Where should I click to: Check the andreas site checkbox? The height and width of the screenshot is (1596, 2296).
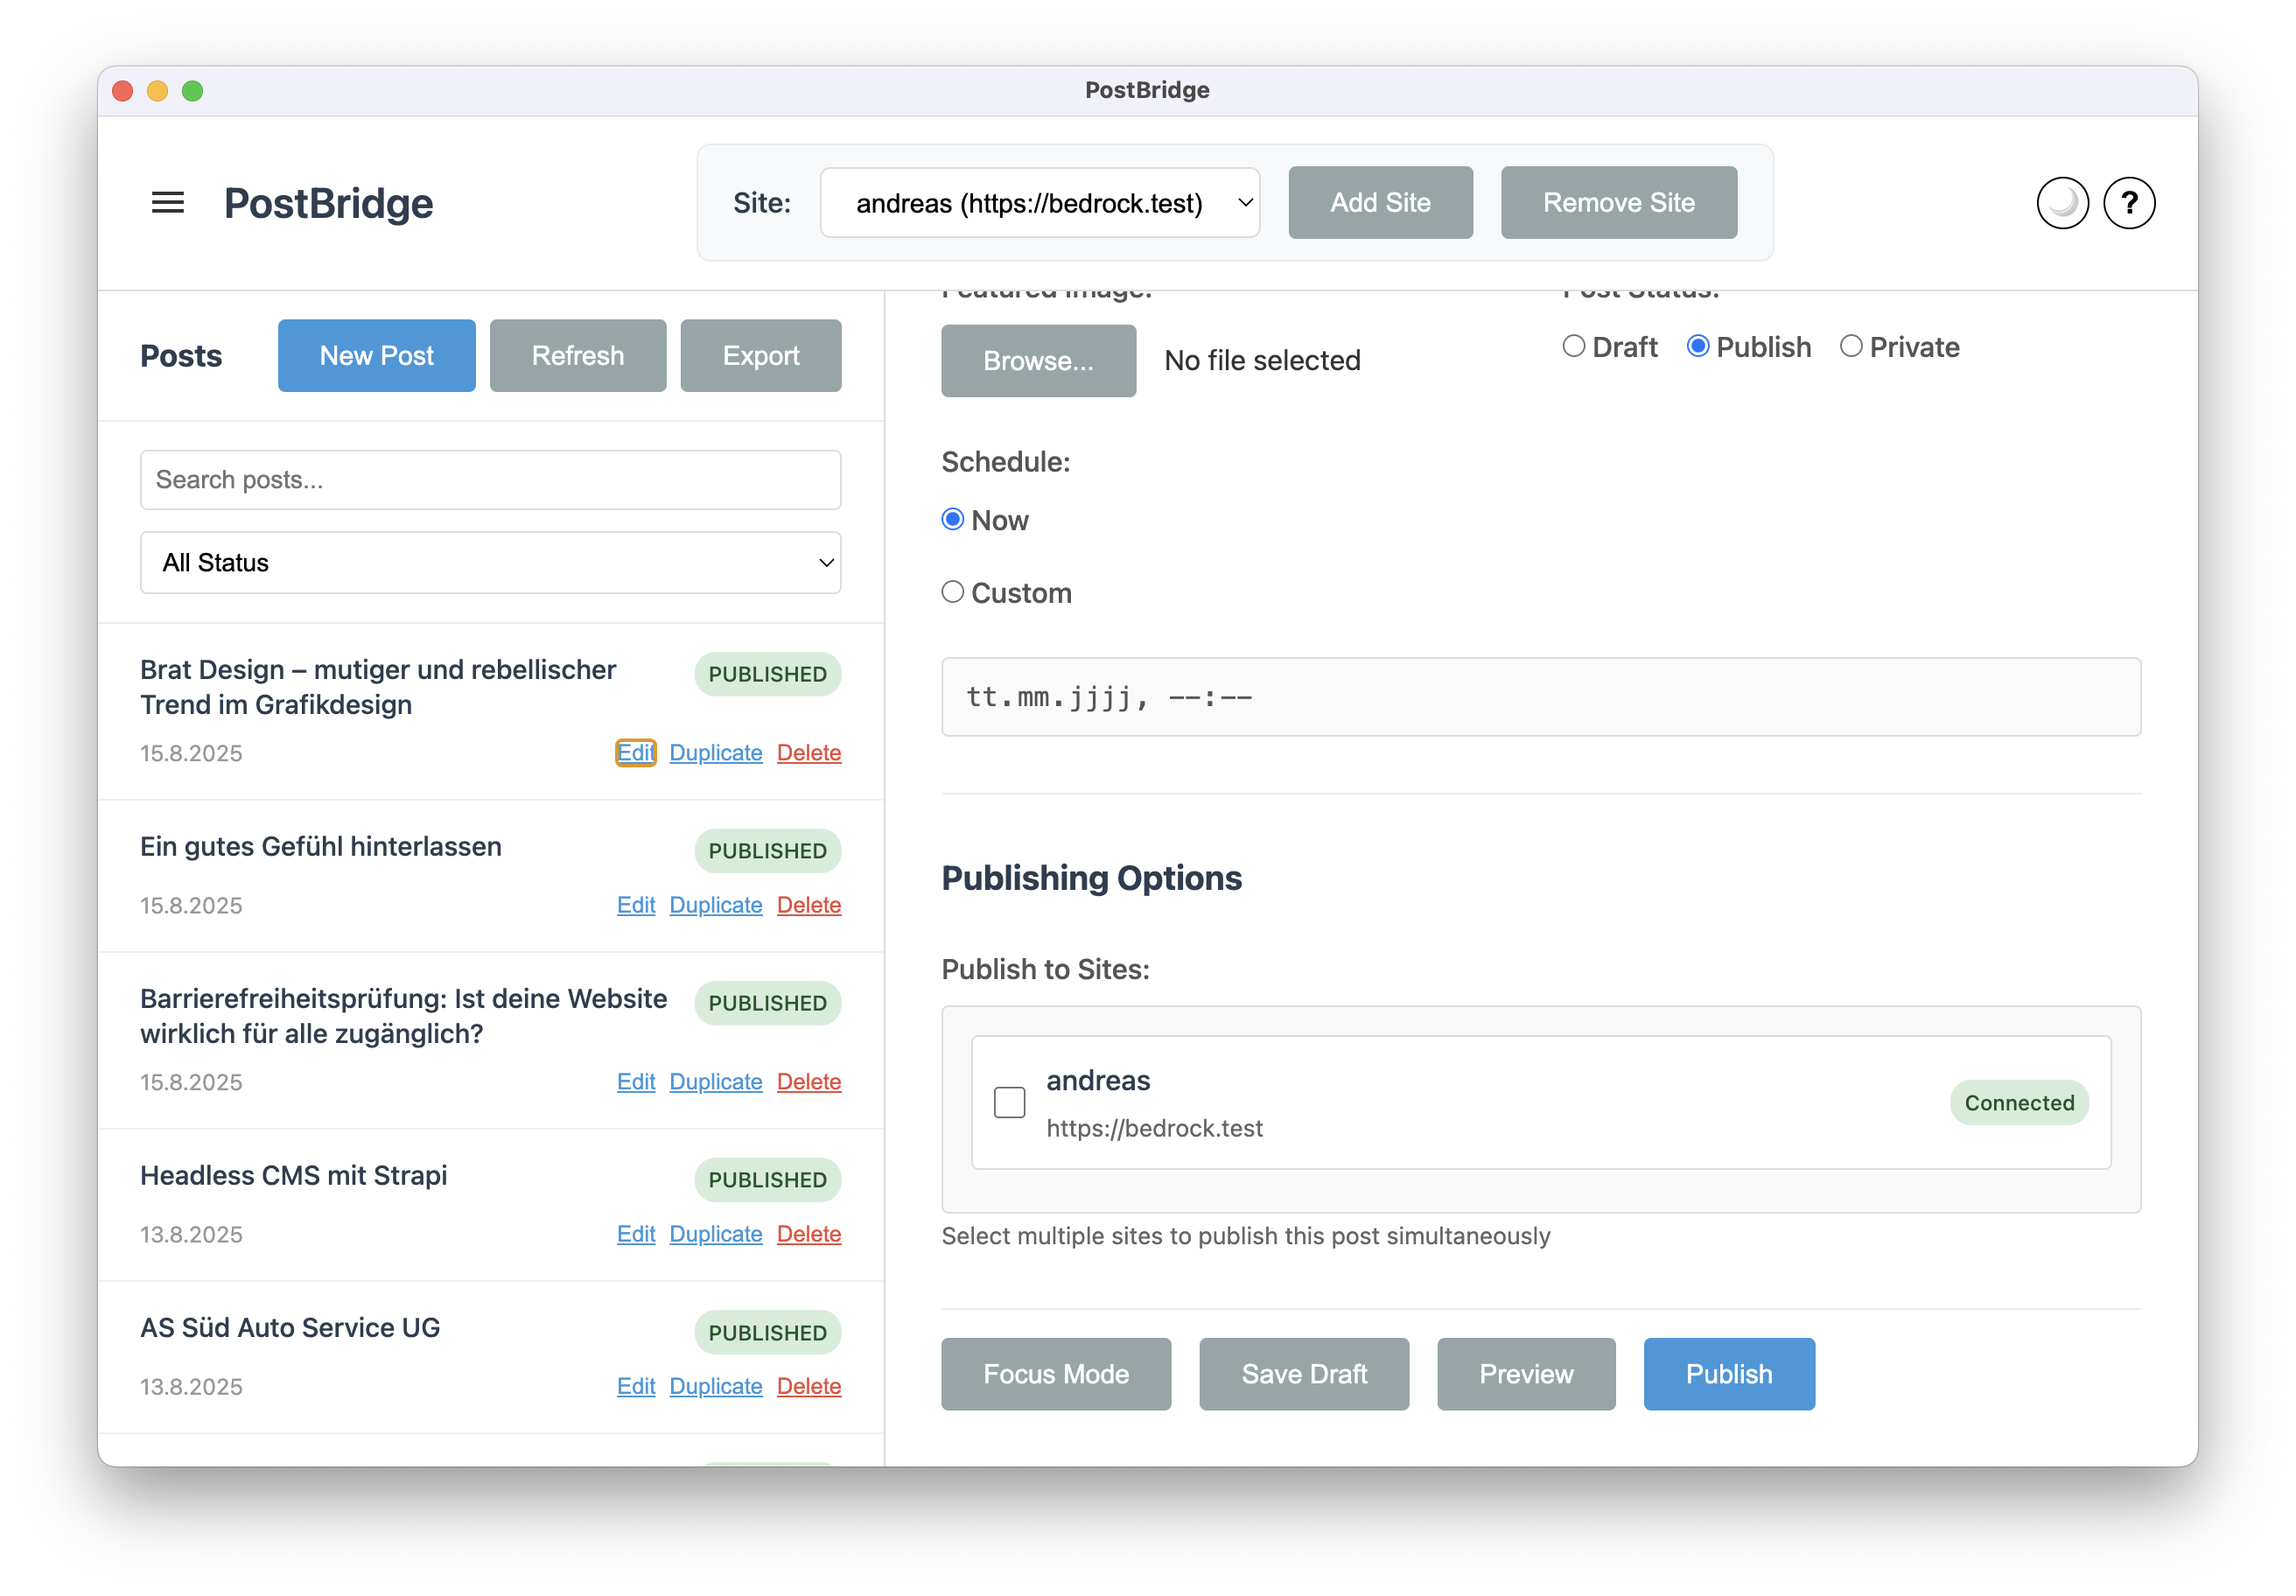(1009, 1102)
